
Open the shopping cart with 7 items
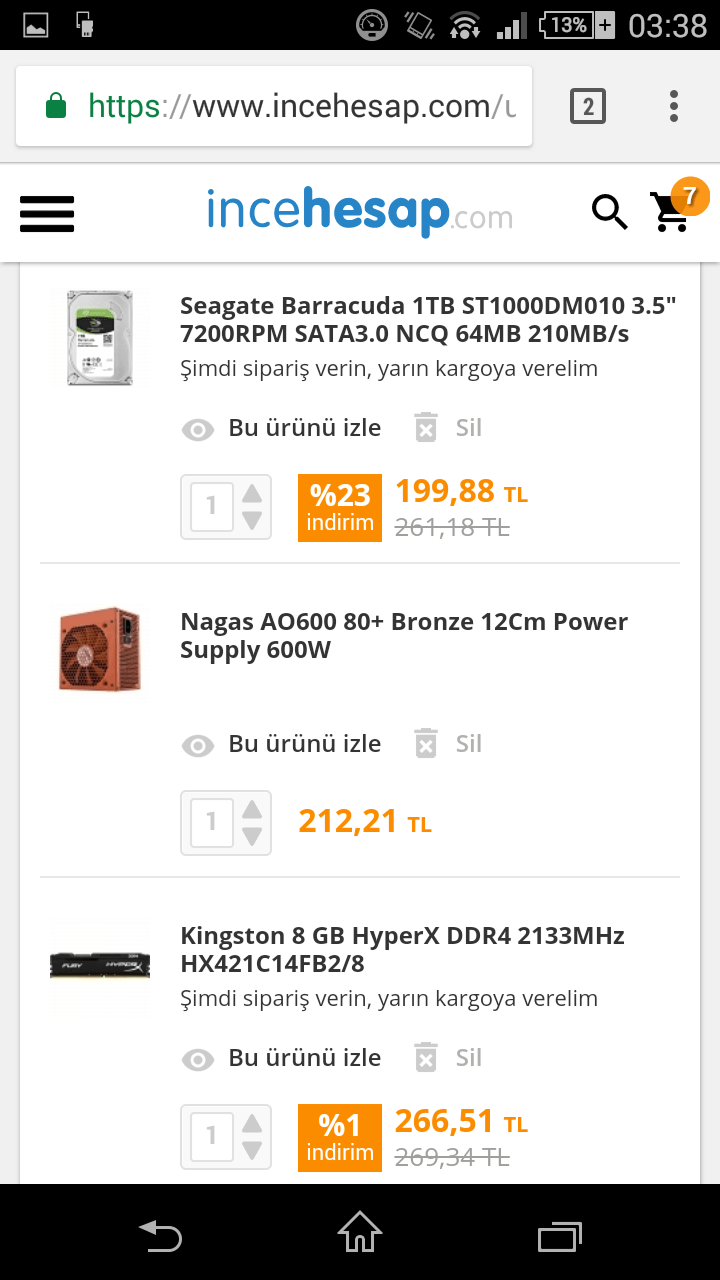pos(672,210)
